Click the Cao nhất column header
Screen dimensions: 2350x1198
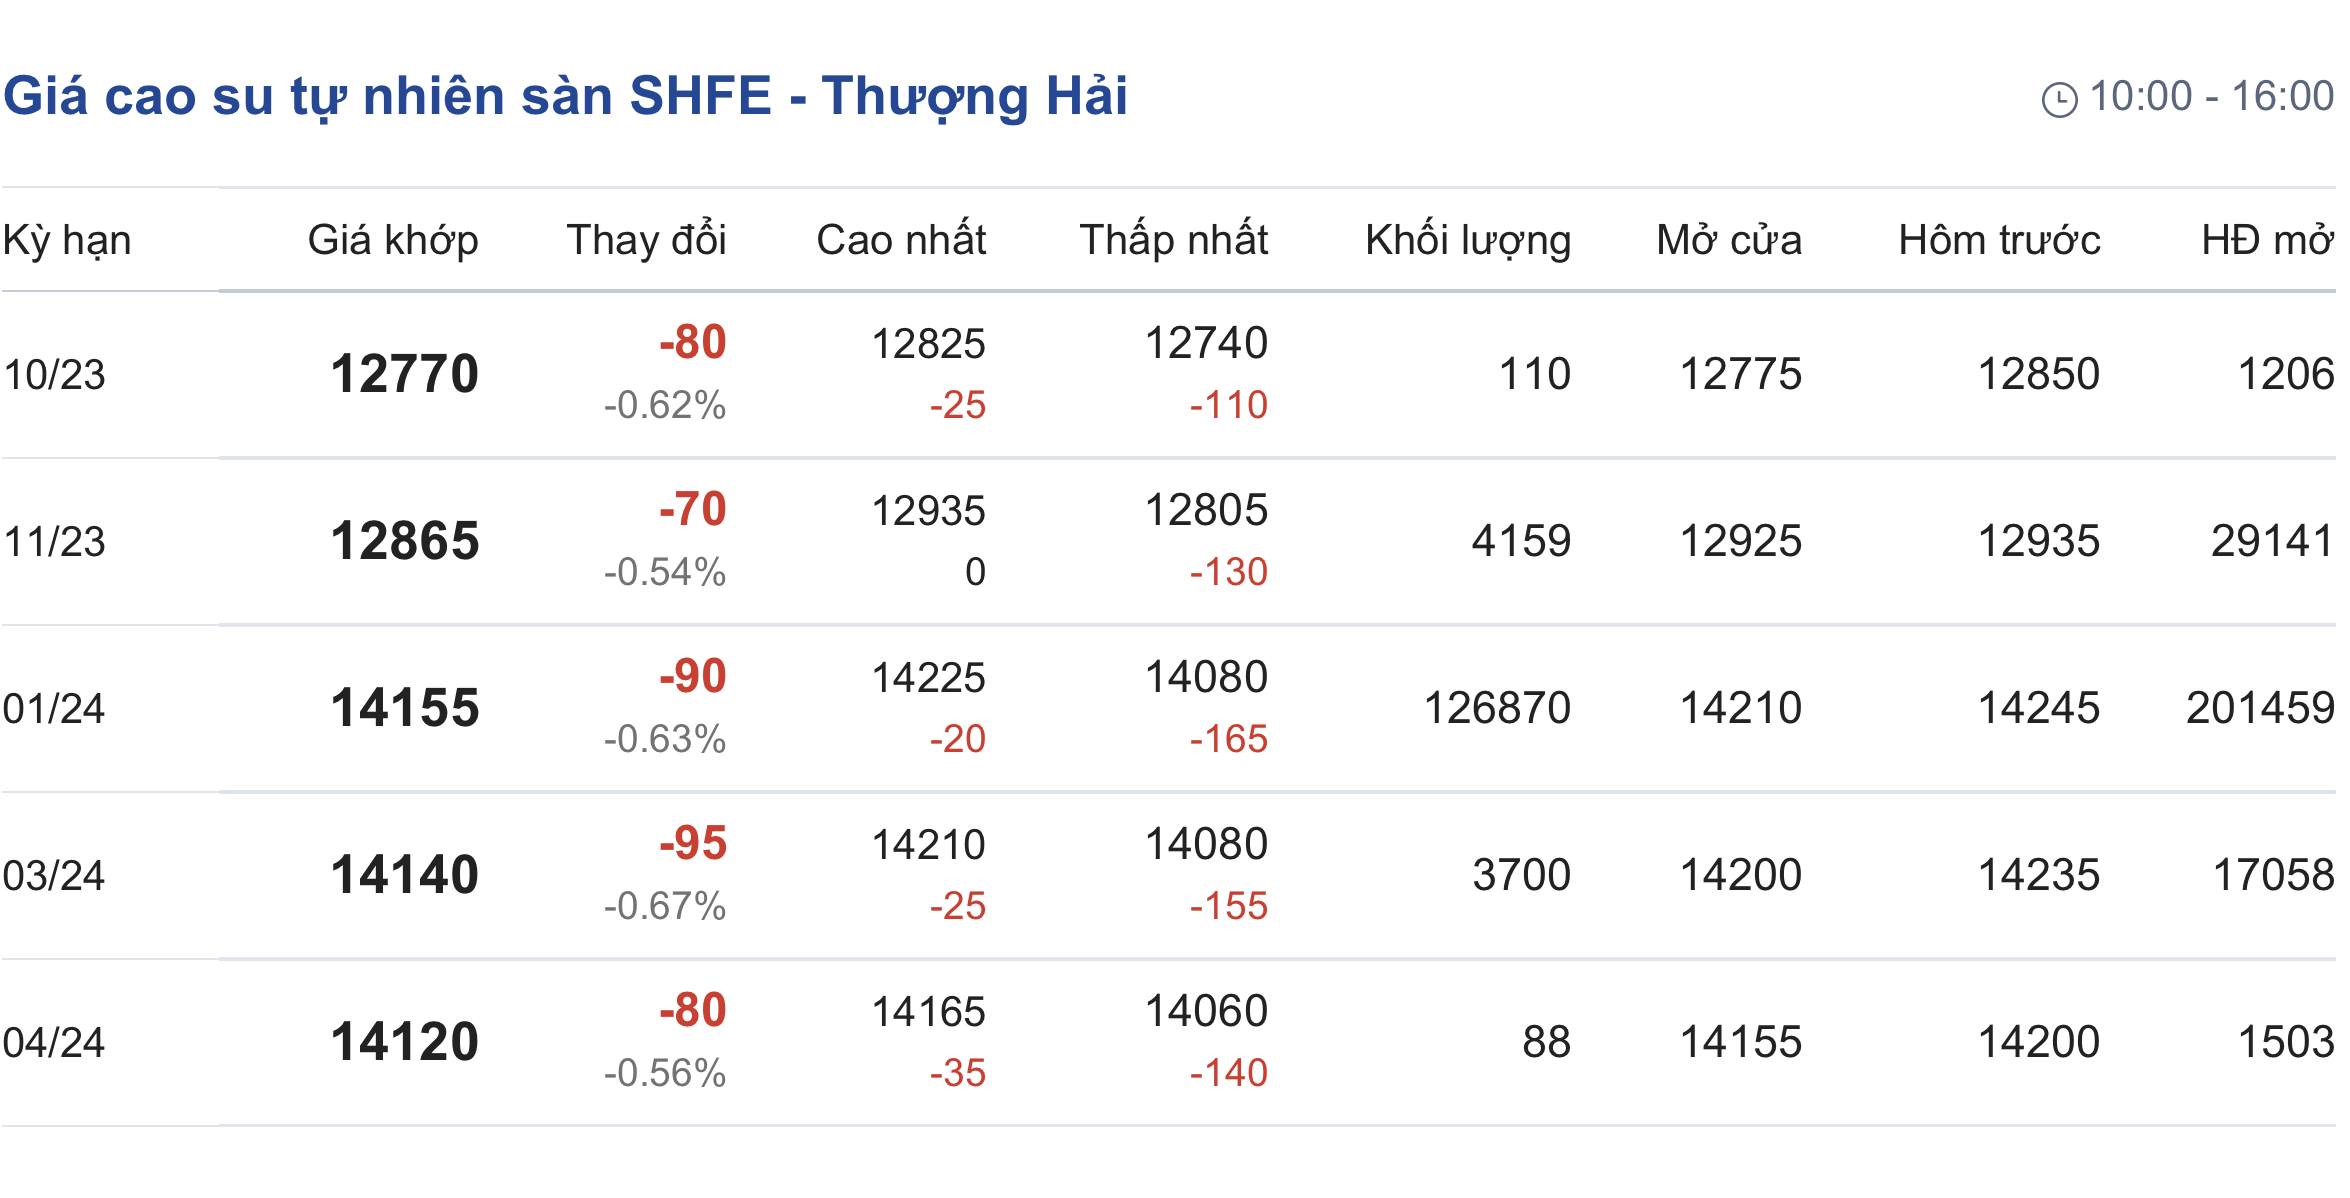901,240
